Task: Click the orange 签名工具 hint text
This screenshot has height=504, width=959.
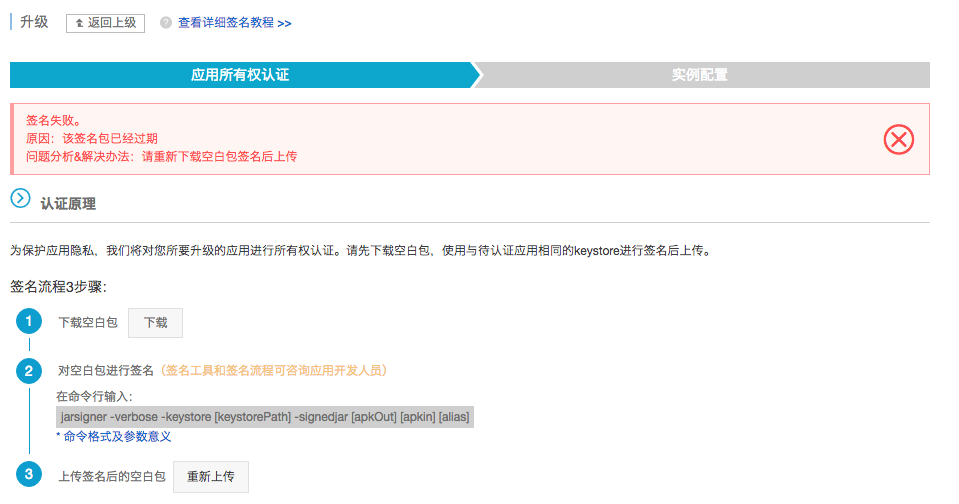Action: [274, 371]
